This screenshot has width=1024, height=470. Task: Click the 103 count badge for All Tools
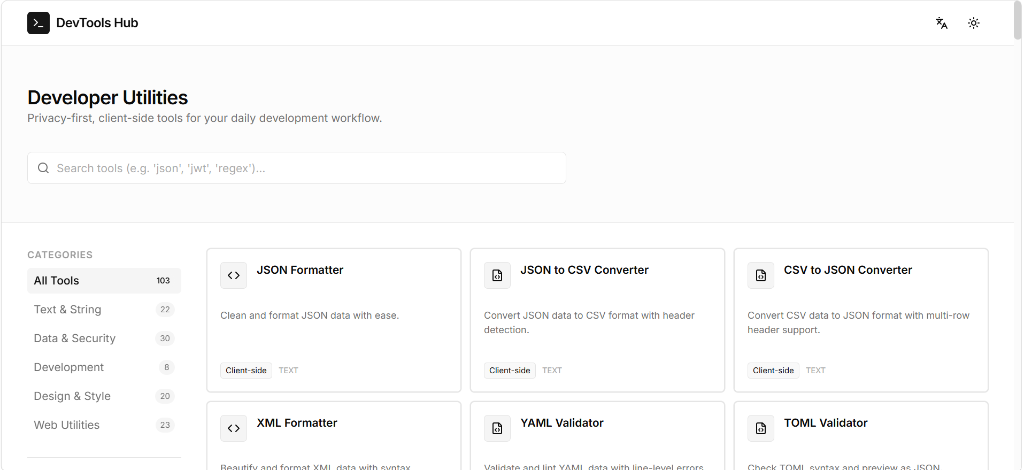[x=163, y=281]
